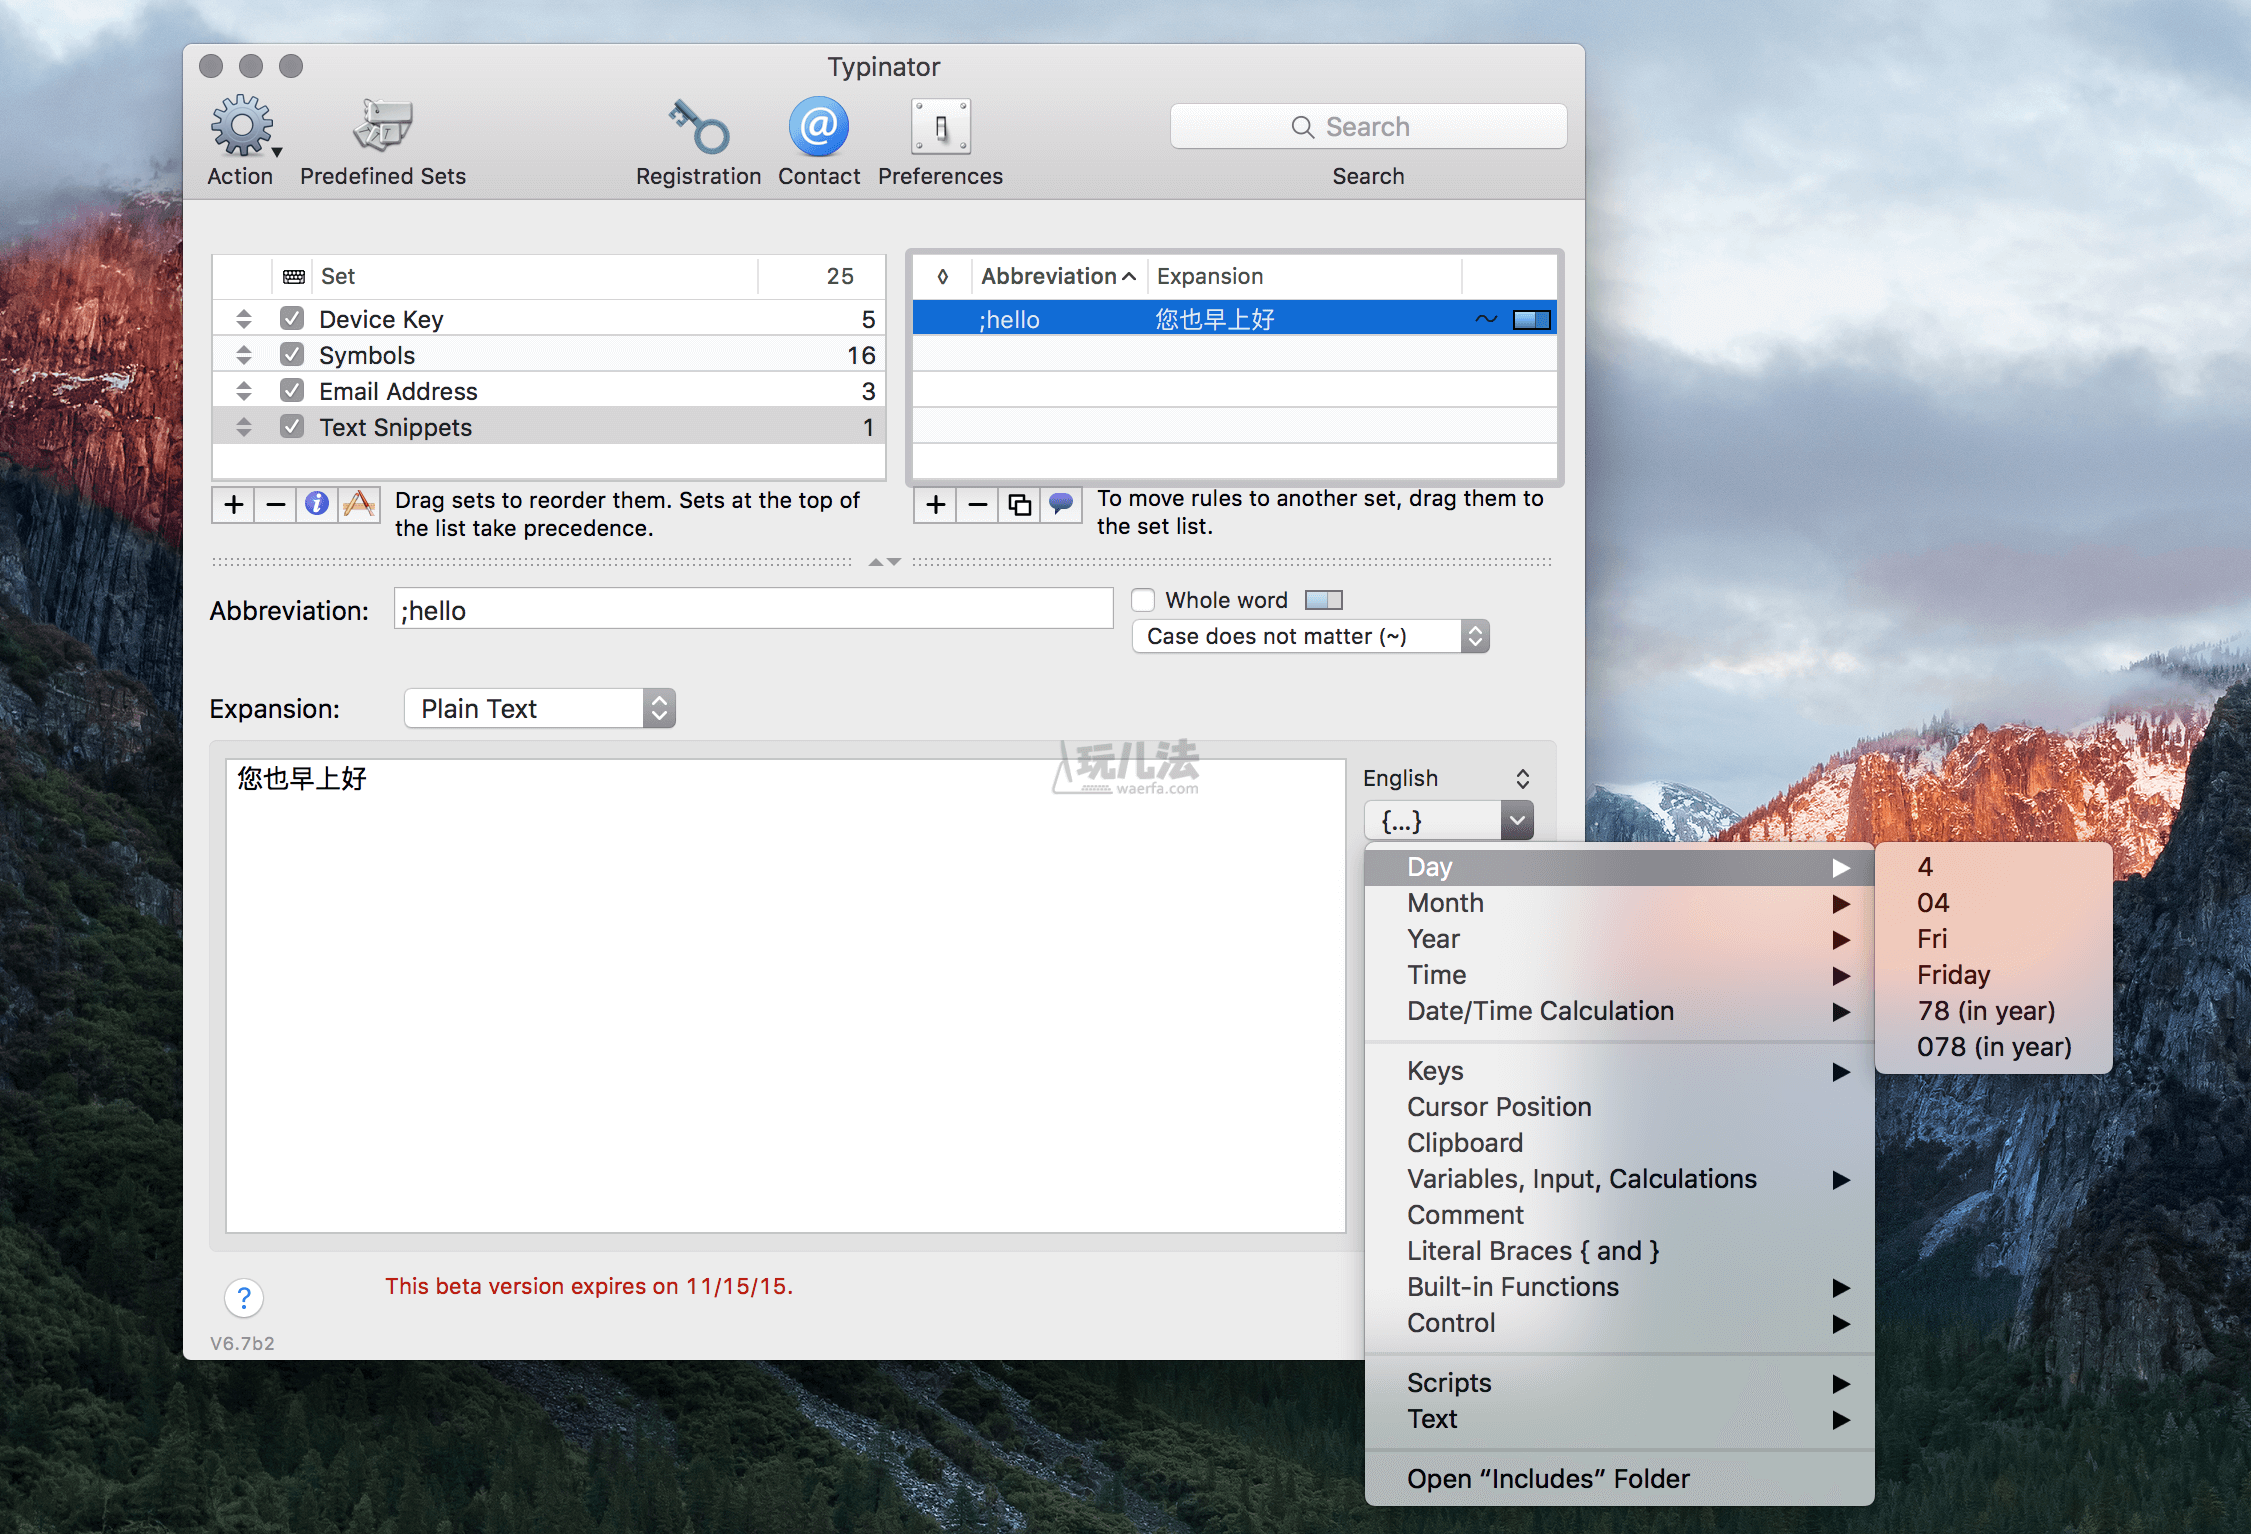The image size is (2251, 1534).
Task: Choose Comment from menu
Action: (1619, 1215)
